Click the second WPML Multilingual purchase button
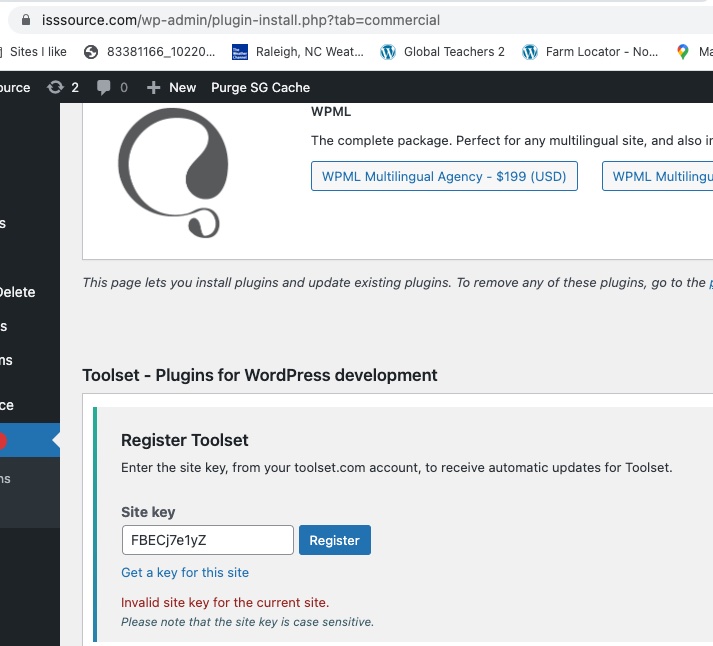The image size is (713, 646). pos(658,176)
